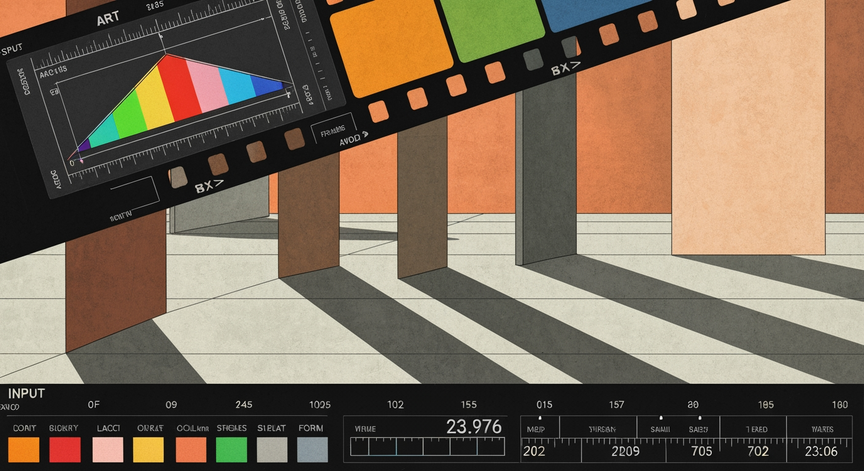Click the timeline value 702
Viewport: 864px width, 471px height.
click(758, 452)
